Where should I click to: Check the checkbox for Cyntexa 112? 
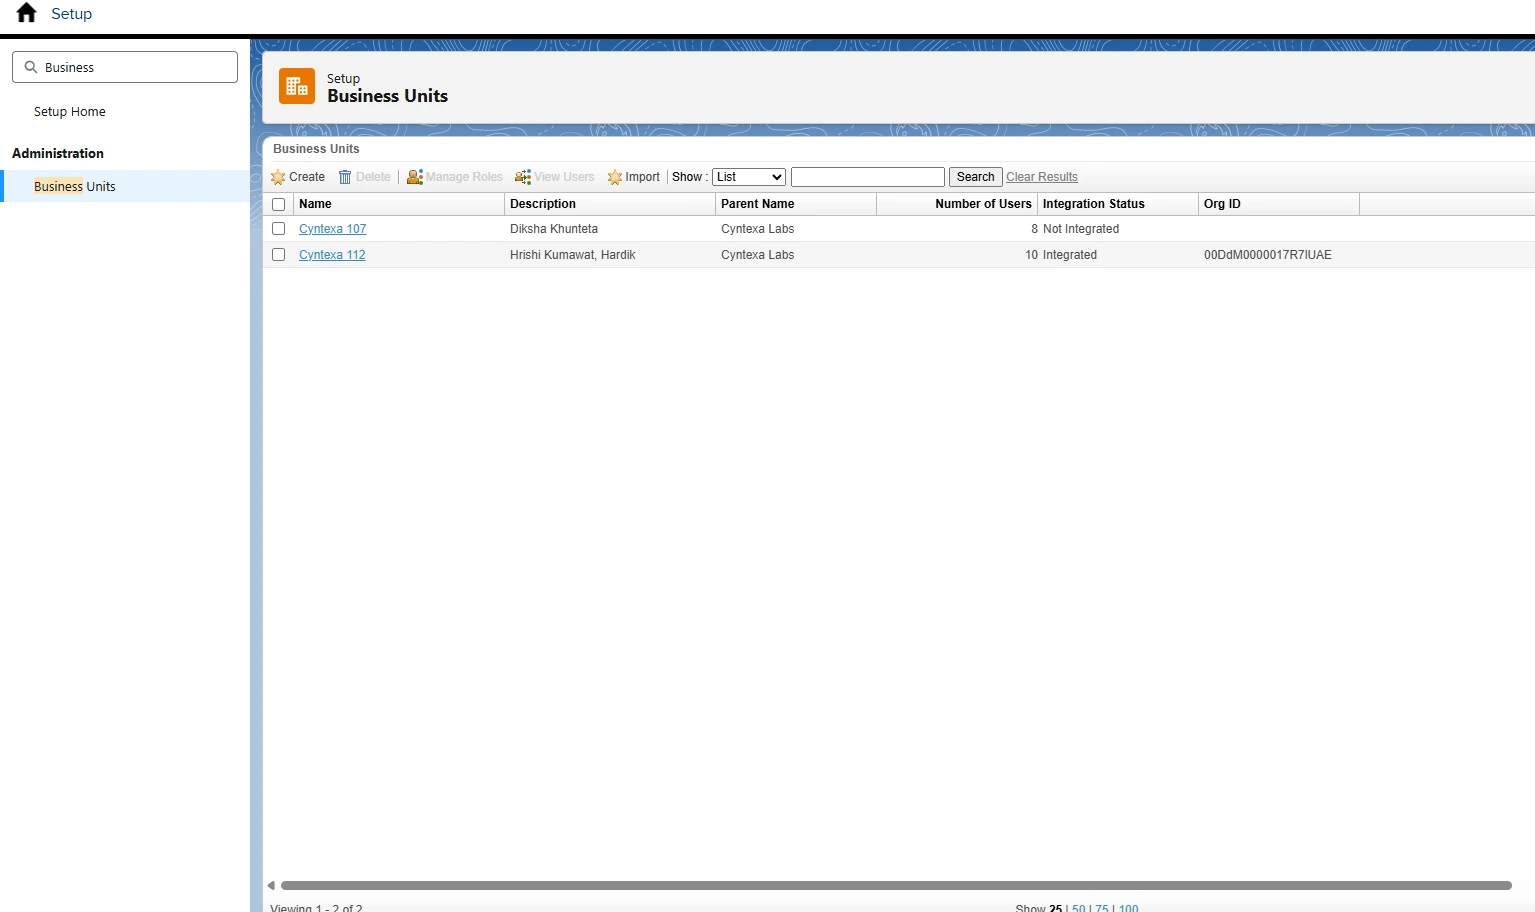pos(278,254)
